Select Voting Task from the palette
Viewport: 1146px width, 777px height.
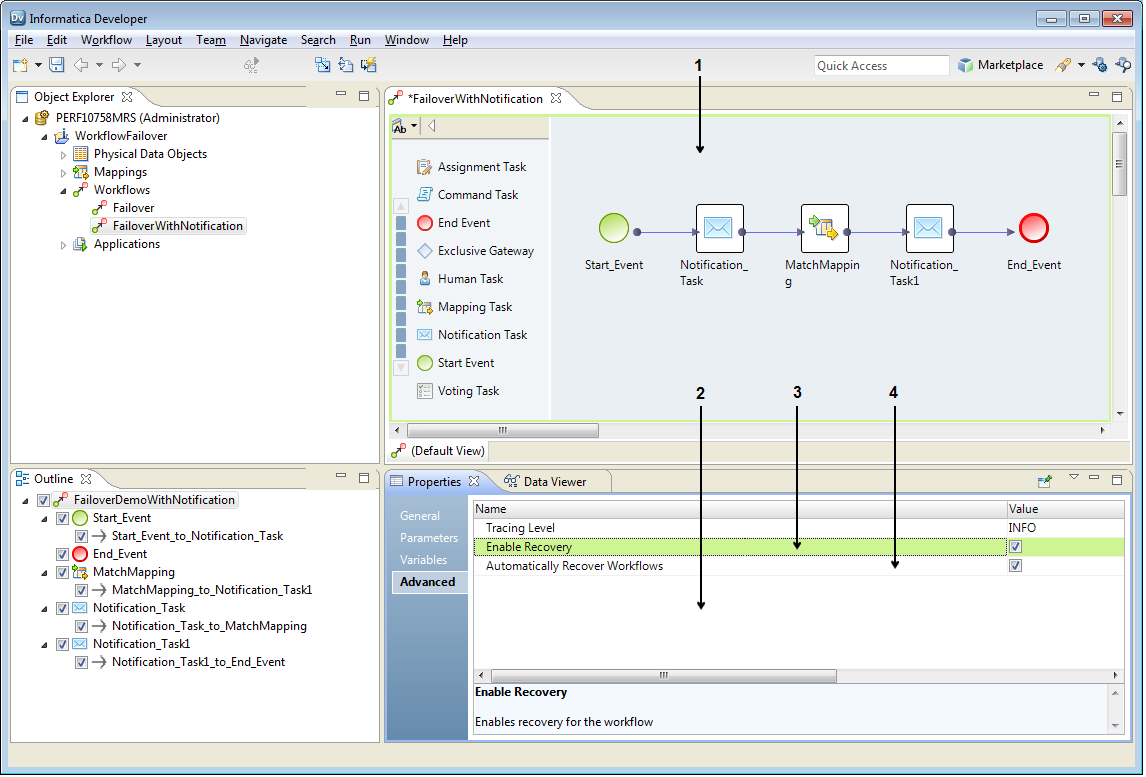(x=468, y=391)
